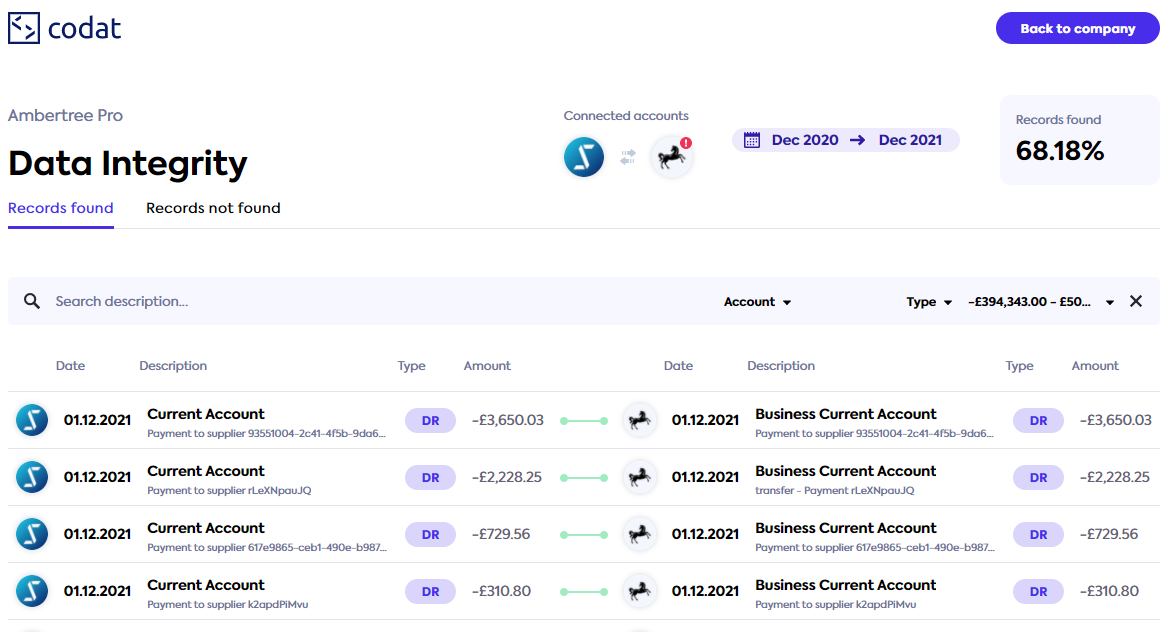Click left amount -£729.56

click(500, 534)
